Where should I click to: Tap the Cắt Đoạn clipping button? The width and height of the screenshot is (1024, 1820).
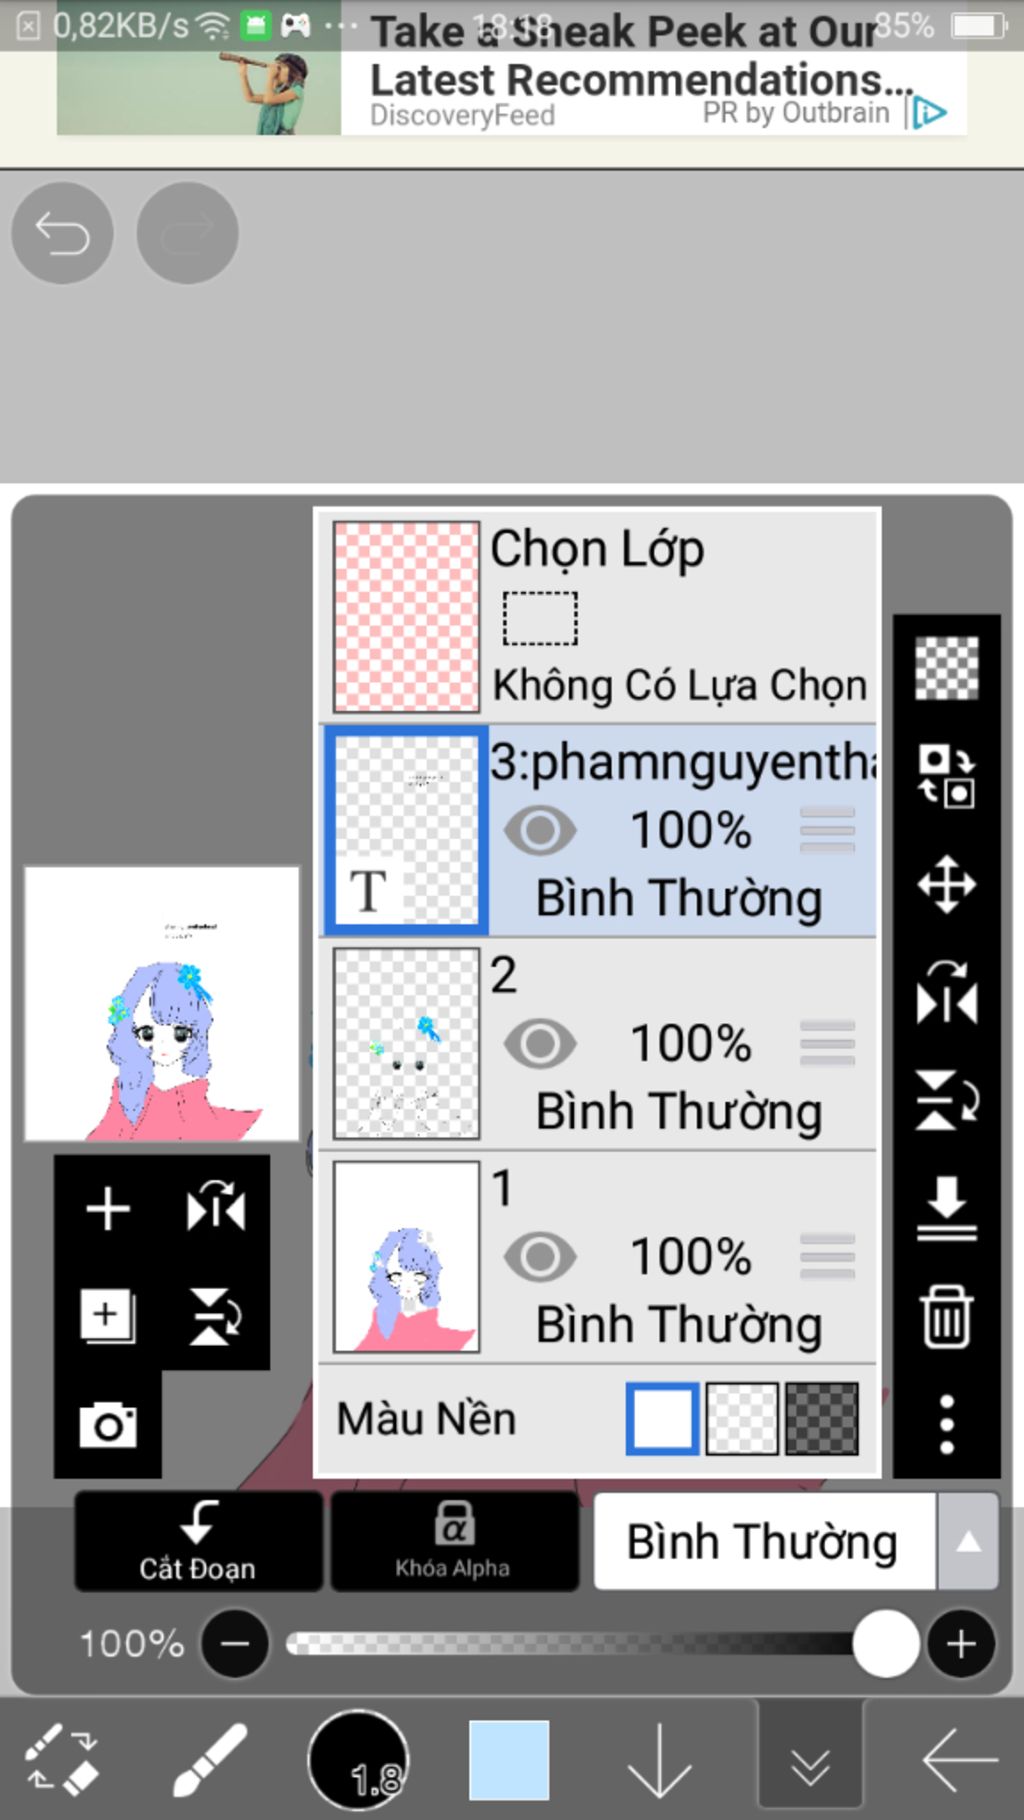point(198,1541)
